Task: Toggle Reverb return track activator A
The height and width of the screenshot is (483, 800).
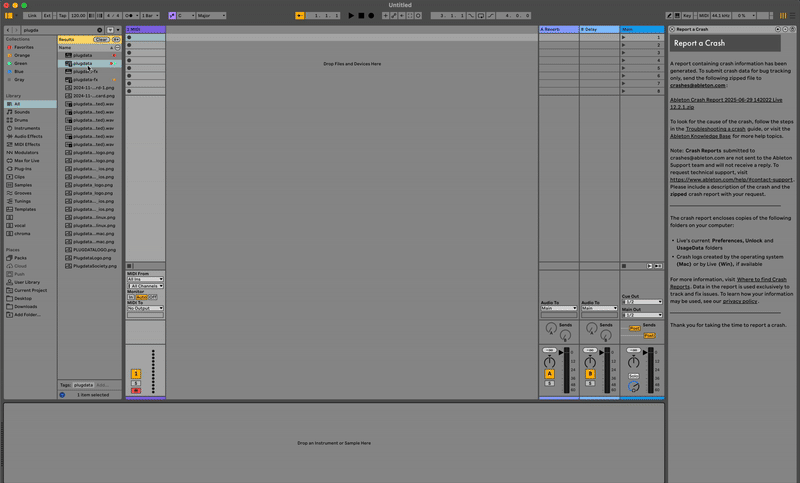Action: pos(549,374)
